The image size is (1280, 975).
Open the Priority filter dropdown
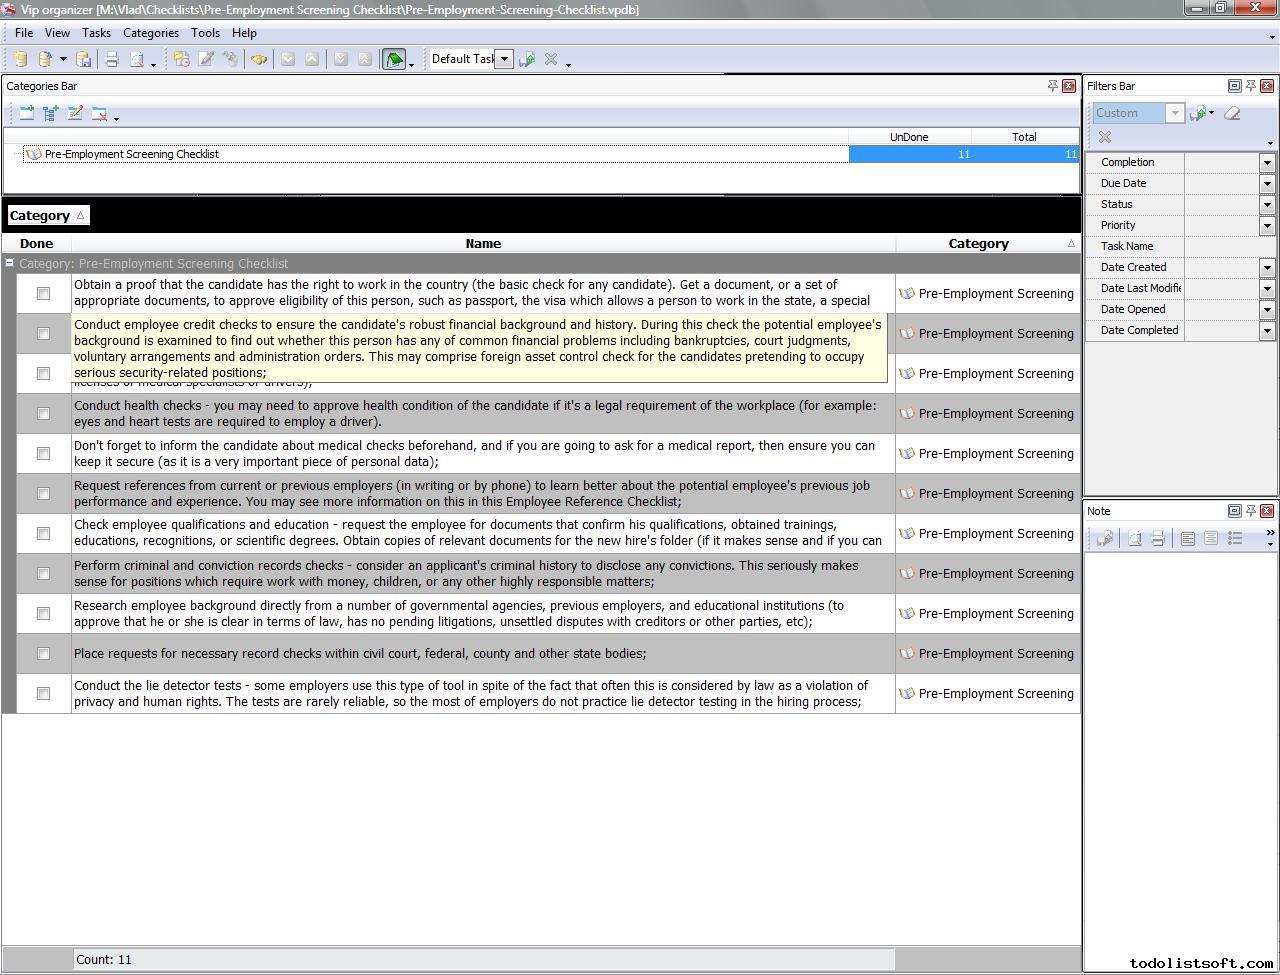[1267, 226]
